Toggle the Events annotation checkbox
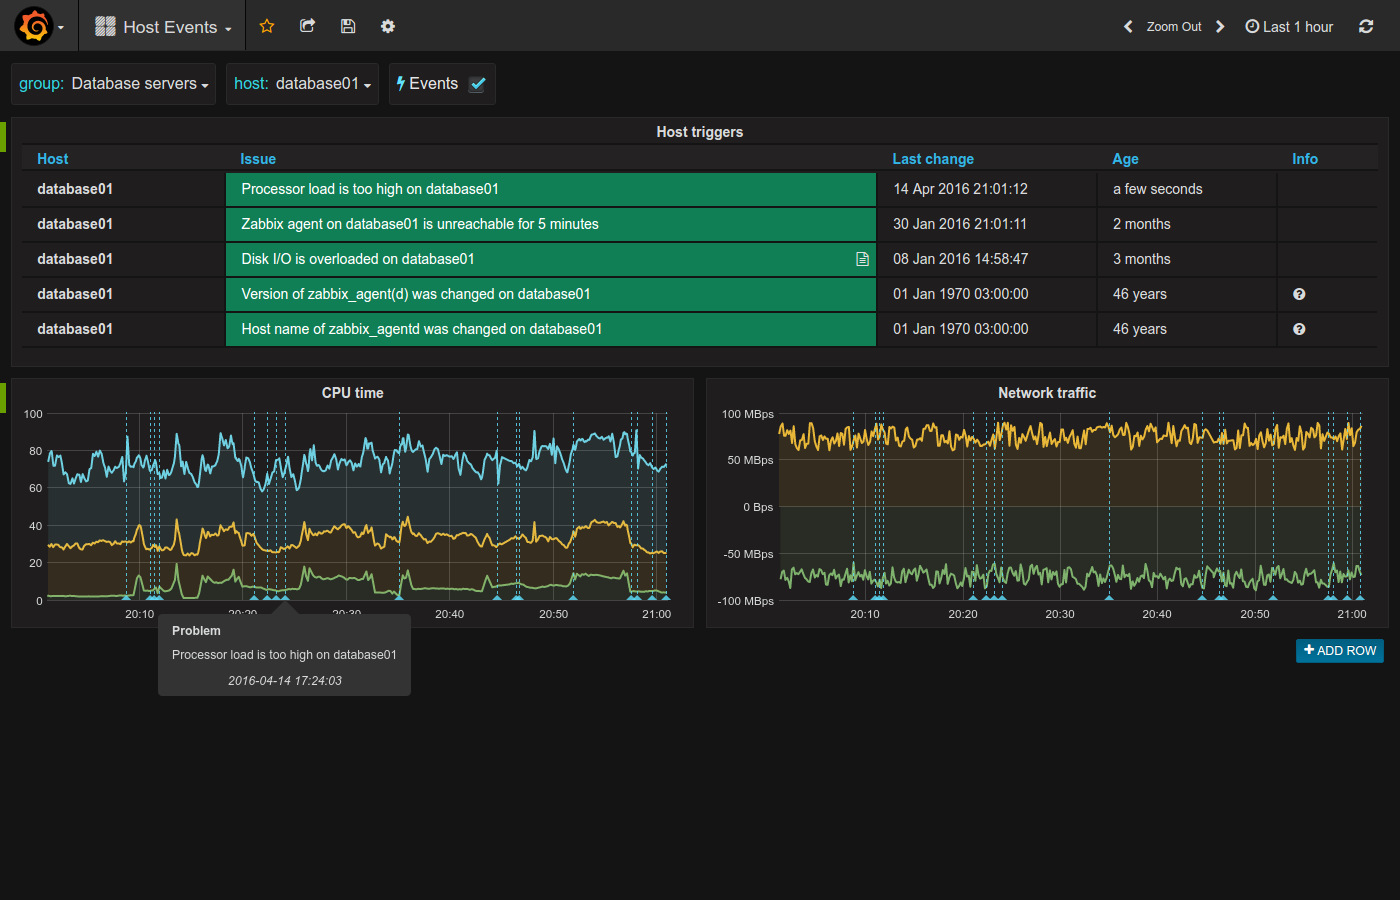Viewport: 1400px width, 900px height. point(478,84)
